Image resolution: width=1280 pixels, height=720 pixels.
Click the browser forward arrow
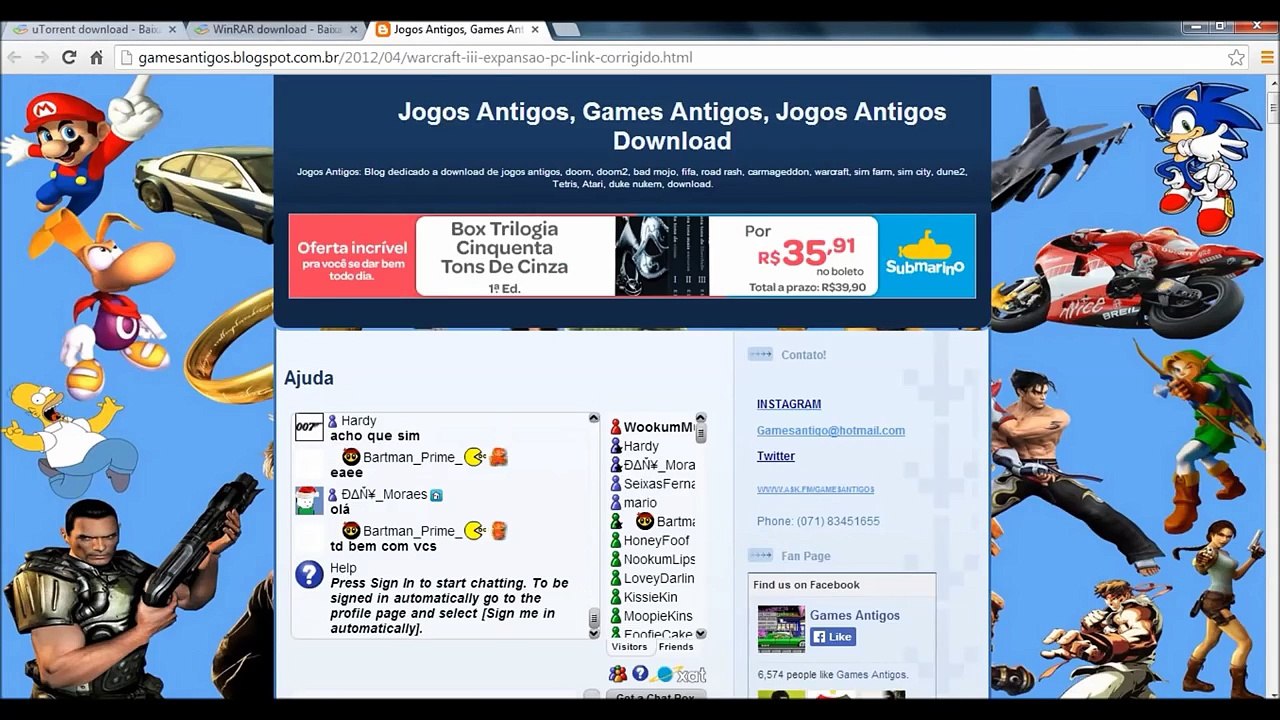[41, 57]
